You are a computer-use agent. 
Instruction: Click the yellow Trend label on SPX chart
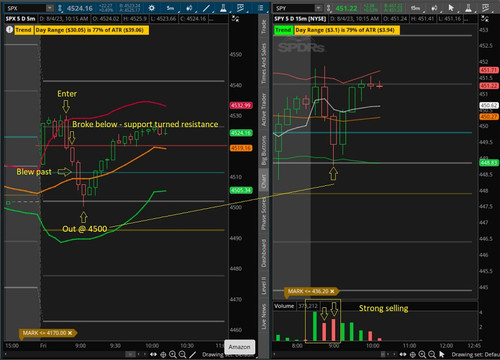23,30
